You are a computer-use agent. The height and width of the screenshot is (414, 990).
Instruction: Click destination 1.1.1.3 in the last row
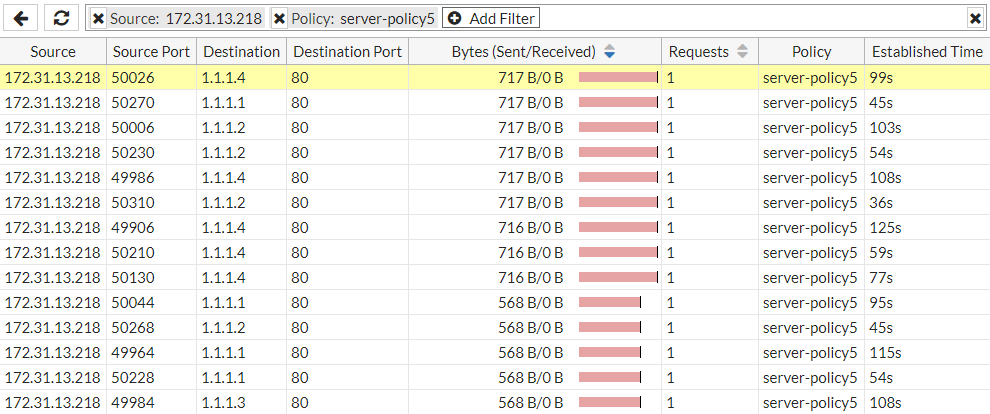(x=224, y=403)
